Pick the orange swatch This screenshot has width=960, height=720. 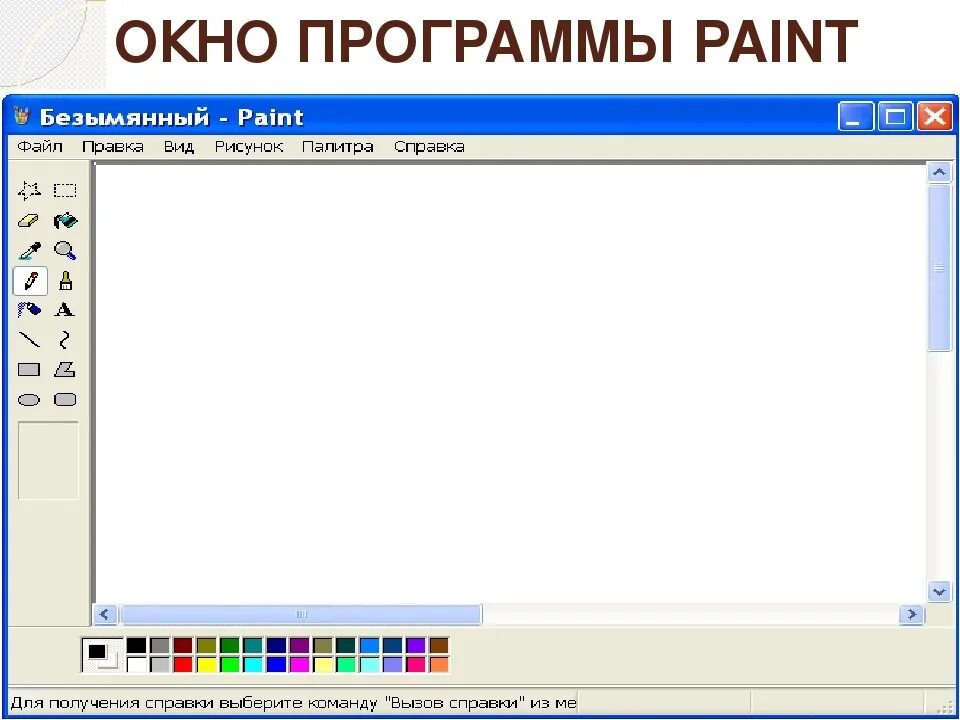(439, 664)
